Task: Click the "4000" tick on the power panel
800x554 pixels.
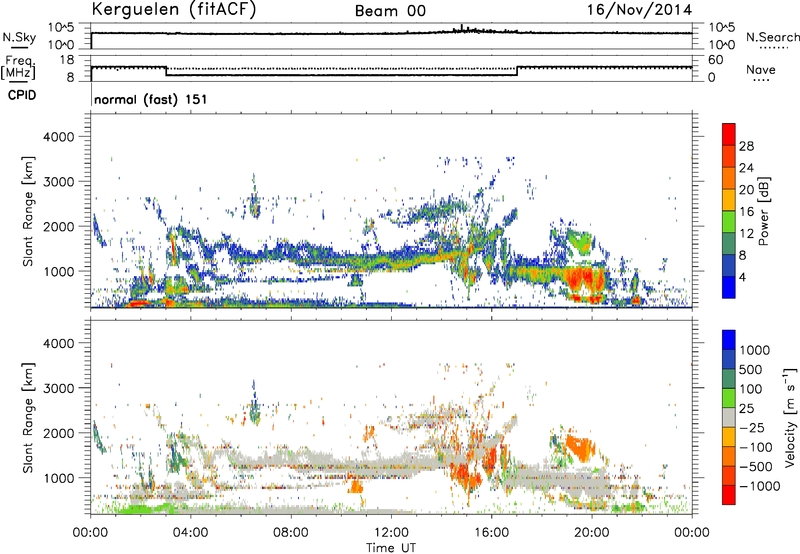Action: (59, 137)
